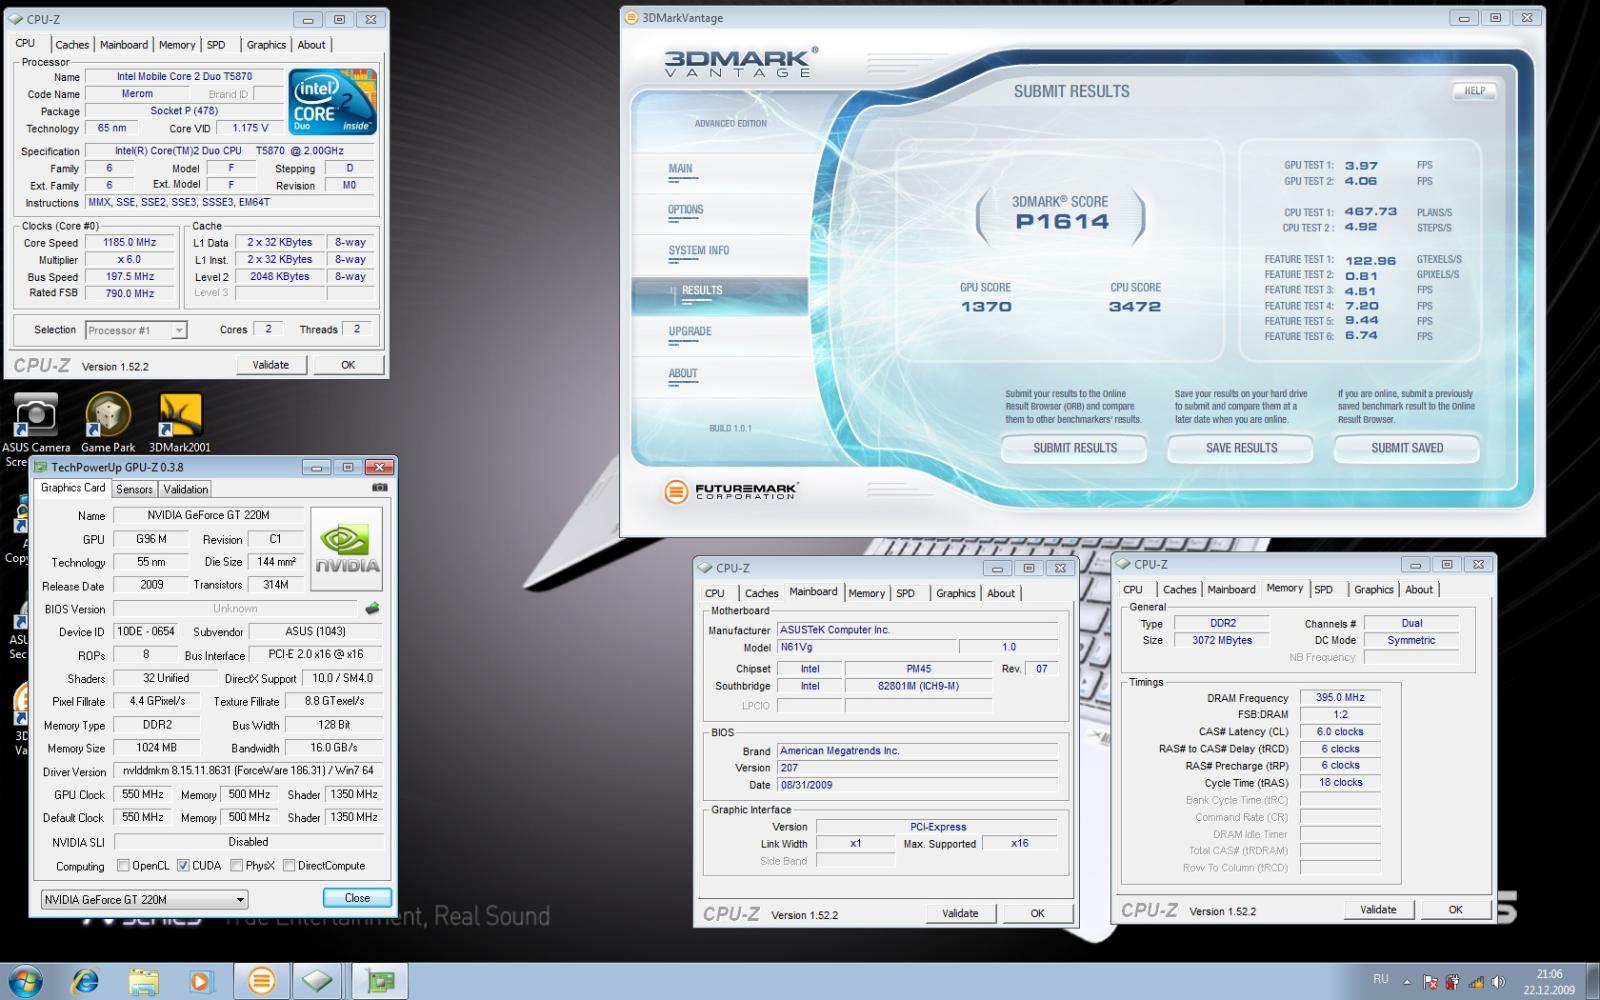Click the GPU-Z title bar icon
Viewport: 1600px width, 1000px height.
[40, 467]
